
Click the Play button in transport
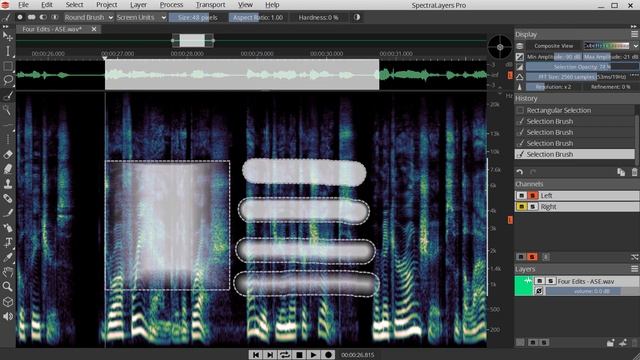(x=313, y=355)
